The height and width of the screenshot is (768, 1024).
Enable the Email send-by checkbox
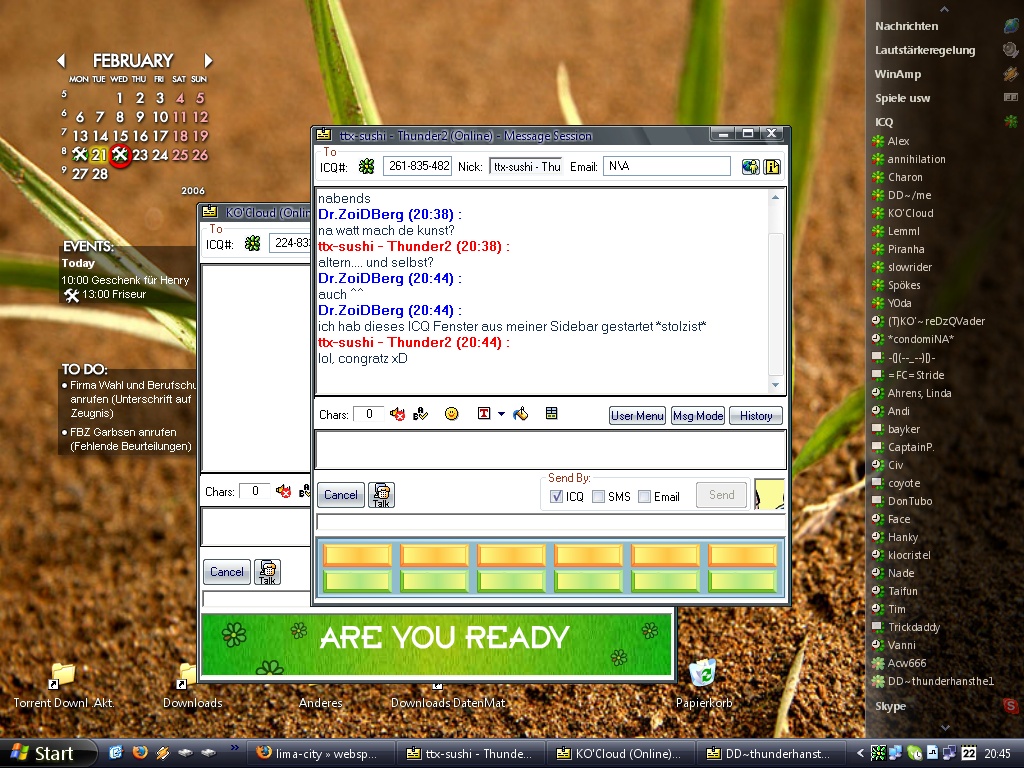pyautogui.click(x=645, y=496)
